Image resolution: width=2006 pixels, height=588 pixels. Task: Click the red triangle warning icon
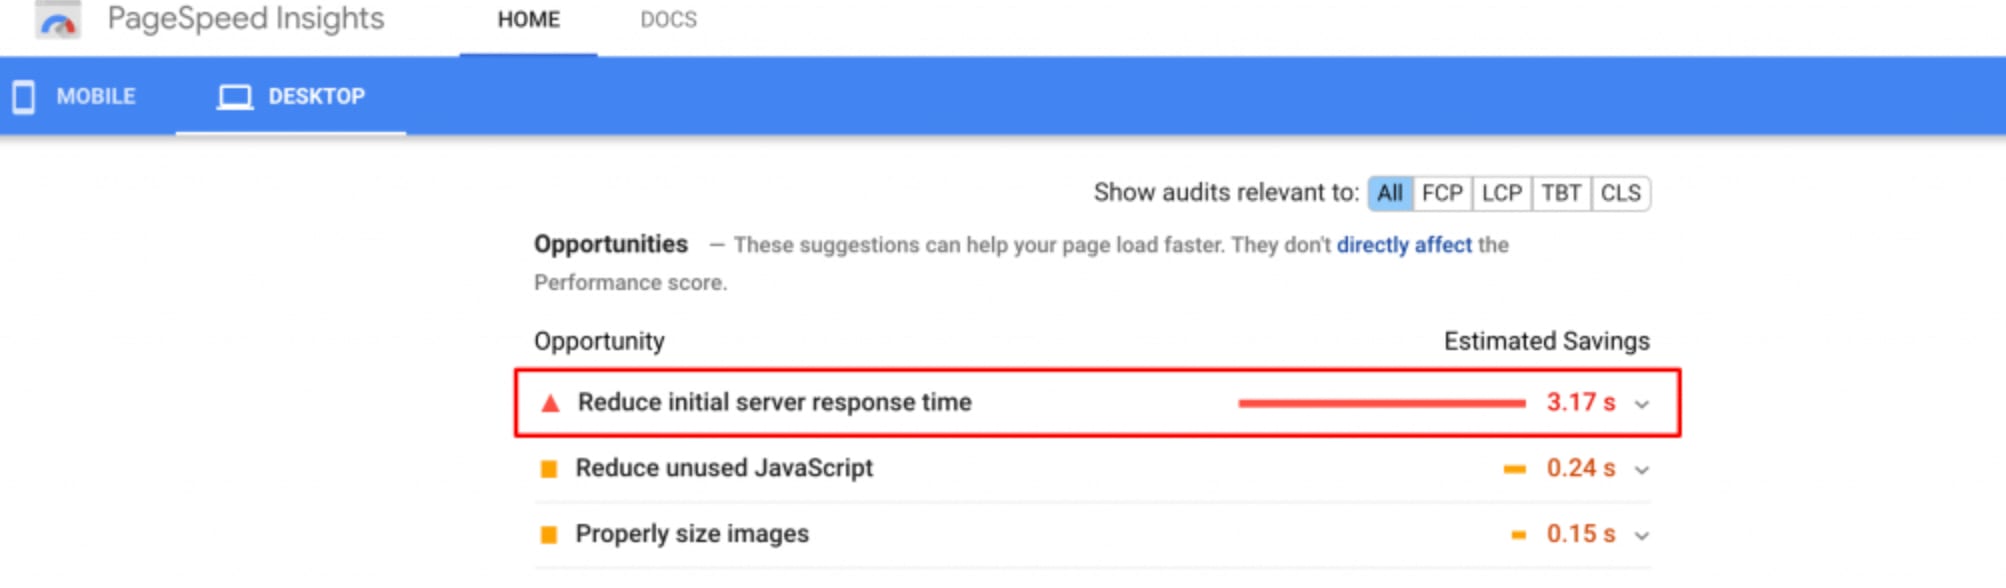pyautogui.click(x=550, y=403)
